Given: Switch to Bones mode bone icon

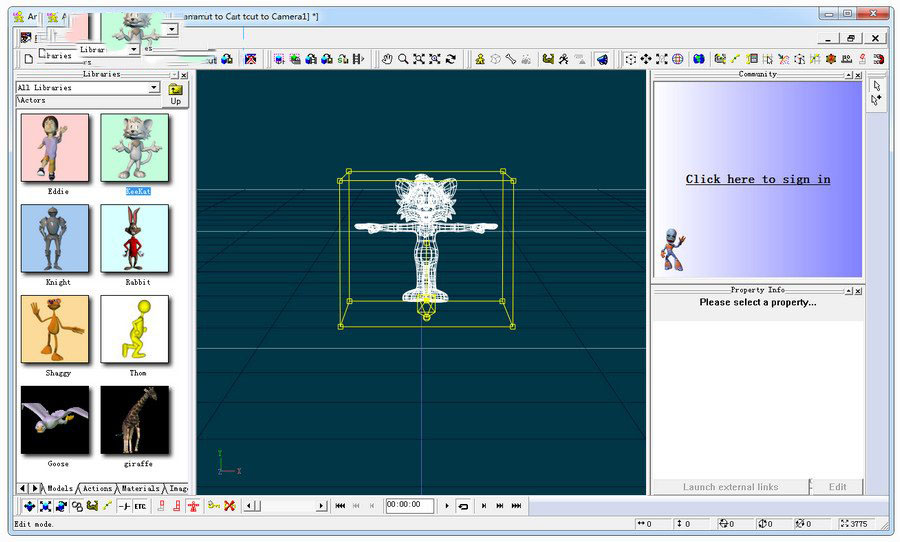Looking at the screenshot, I should coord(511,59).
